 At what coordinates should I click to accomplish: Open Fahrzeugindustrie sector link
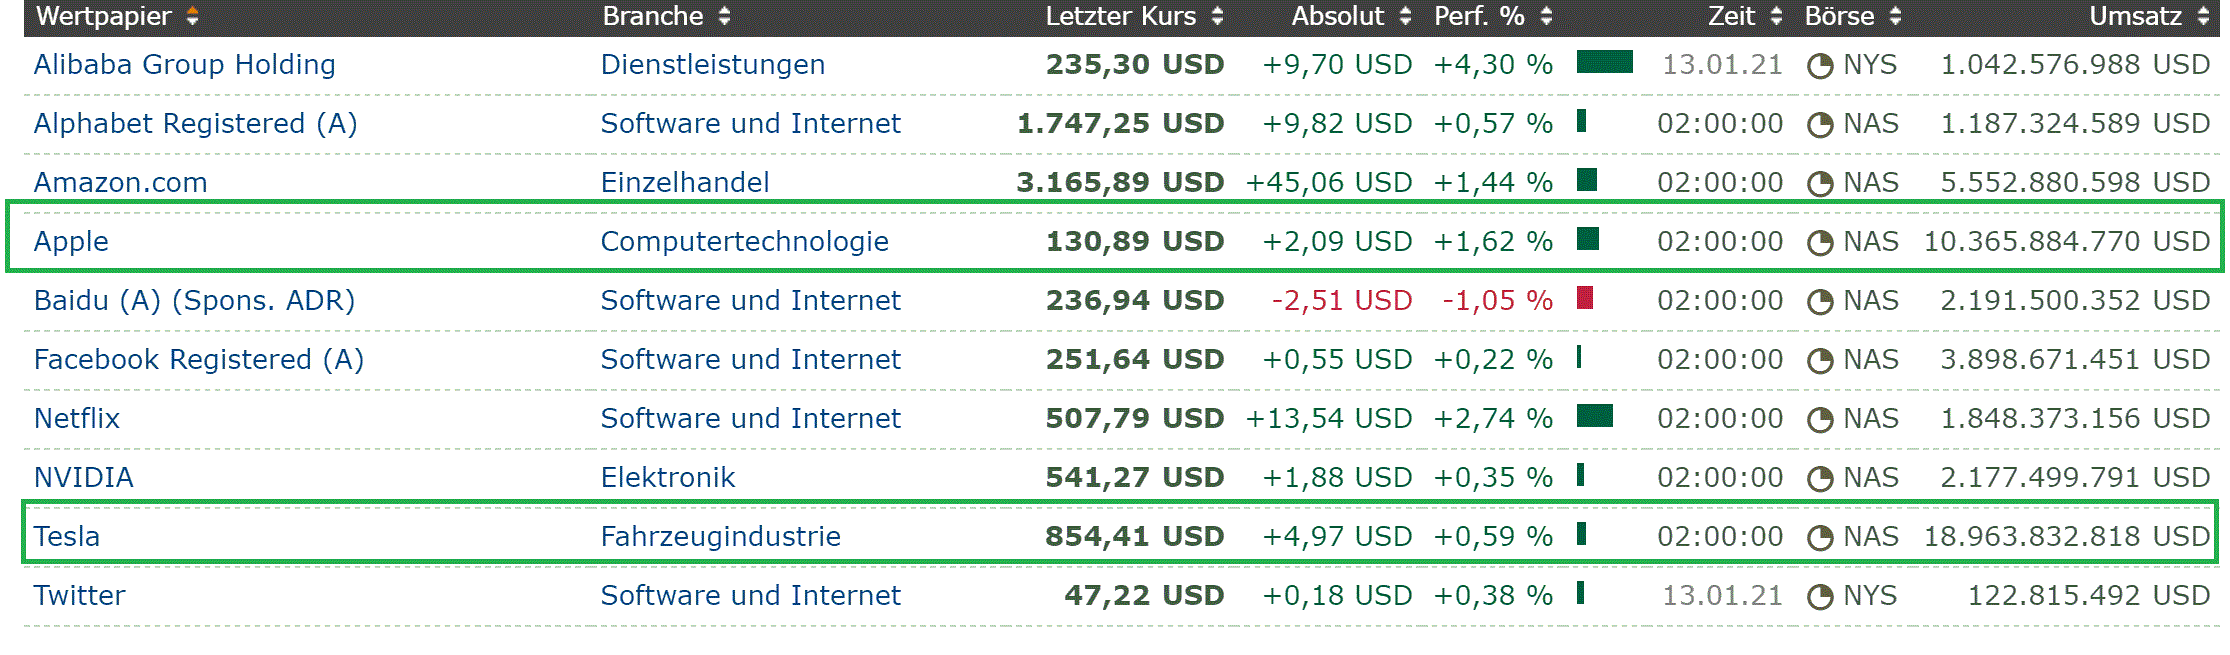click(x=720, y=537)
